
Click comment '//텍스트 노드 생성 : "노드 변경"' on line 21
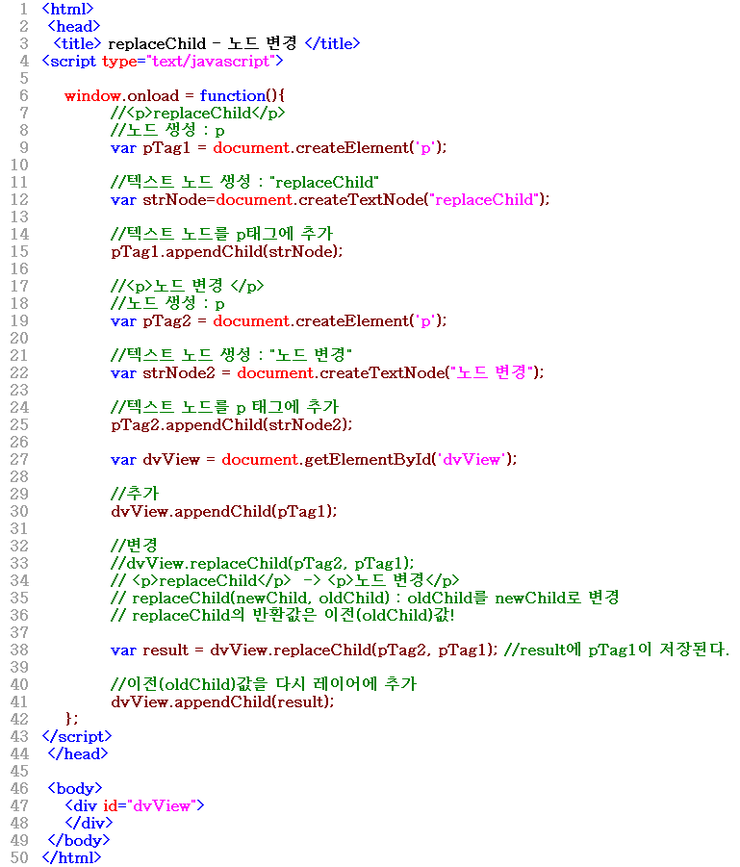[231, 355]
